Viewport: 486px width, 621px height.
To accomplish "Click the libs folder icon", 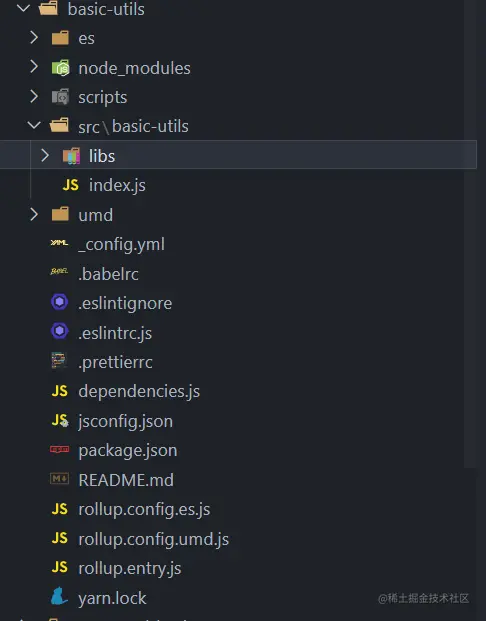I will 71,156.
